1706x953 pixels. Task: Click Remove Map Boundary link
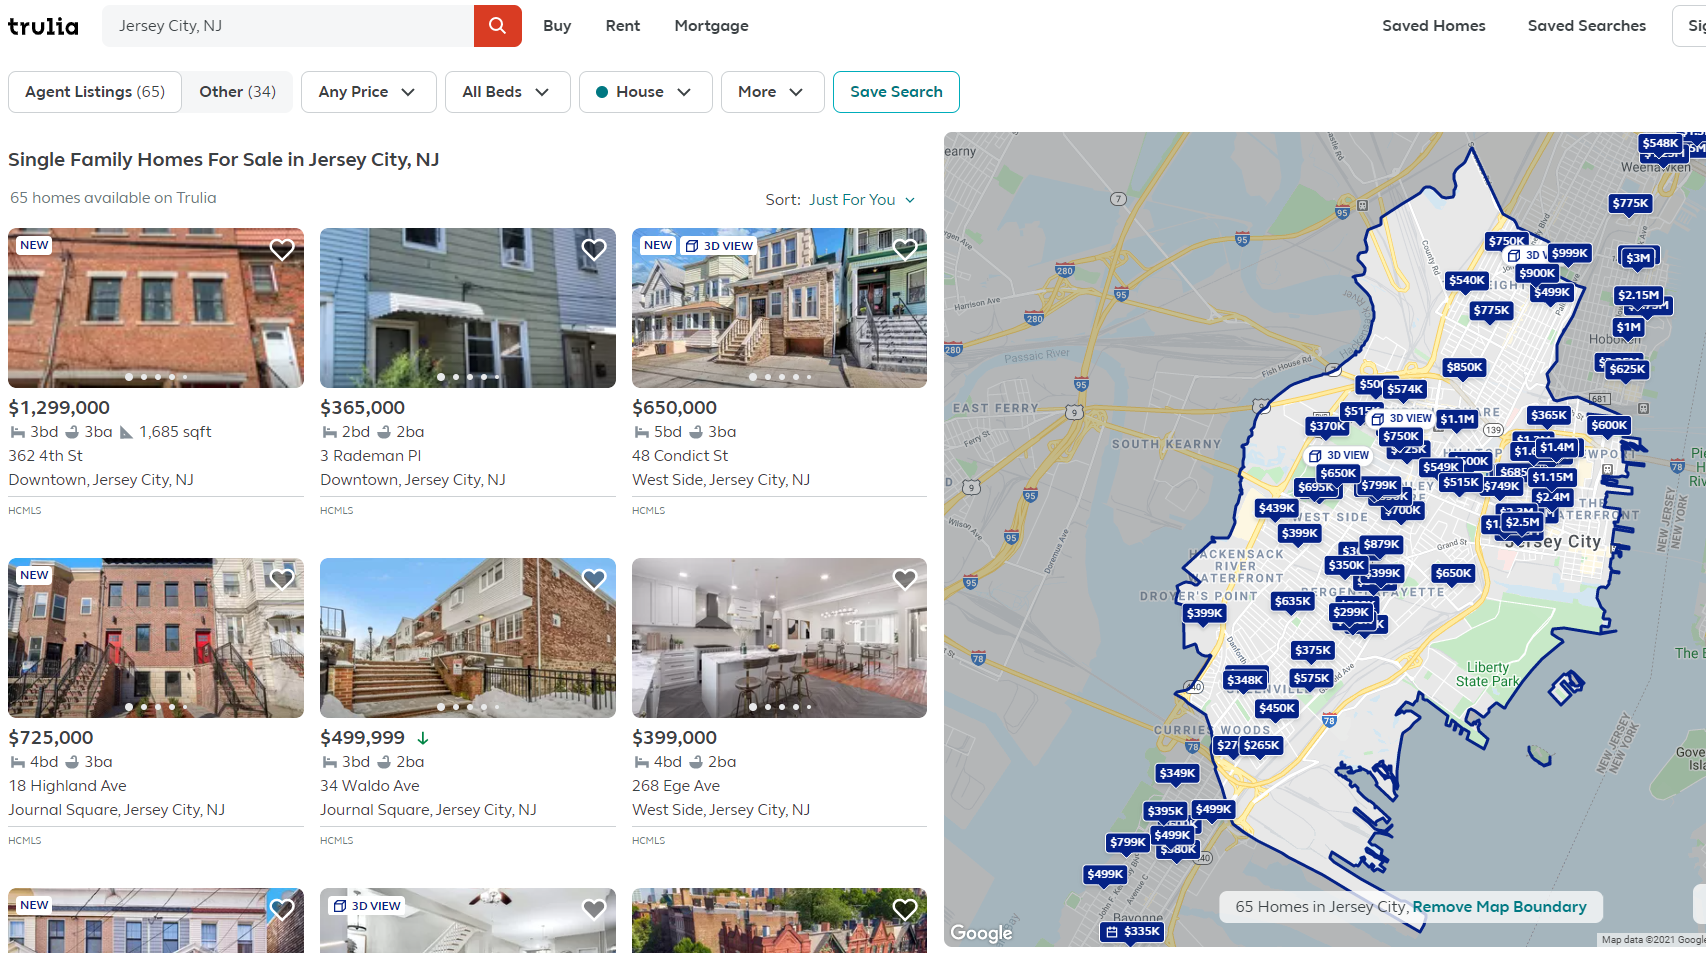coord(1499,907)
